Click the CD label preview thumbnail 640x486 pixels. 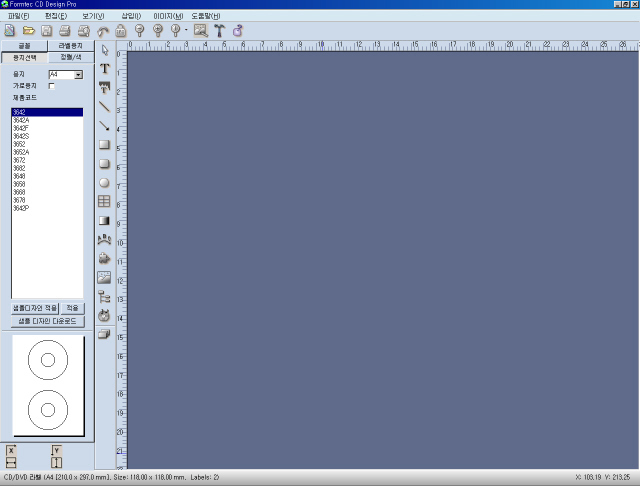pyautogui.click(x=48, y=385)
